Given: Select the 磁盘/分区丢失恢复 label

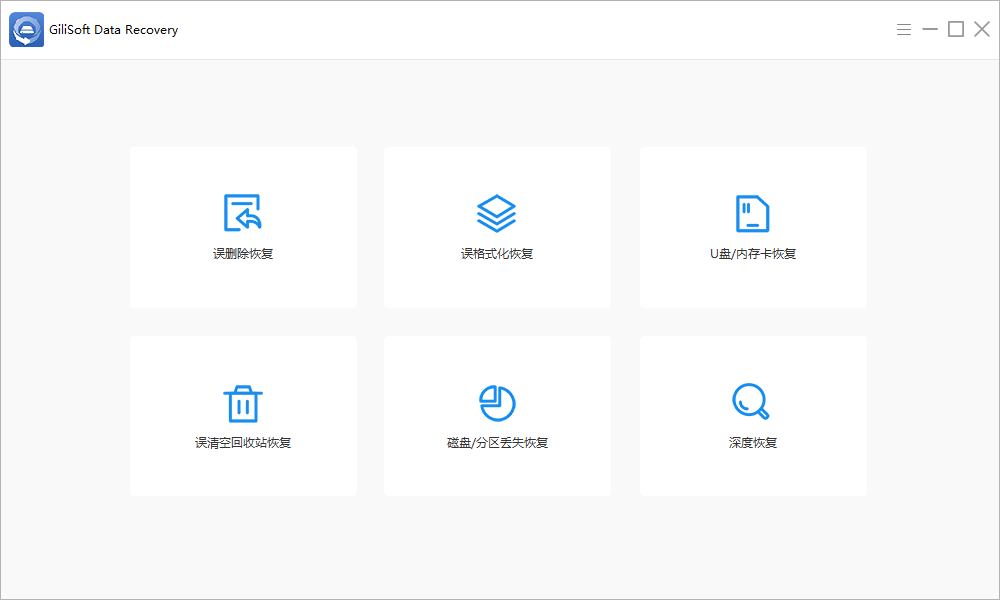Looking at the screenshot, I should (x=497, y=443).
